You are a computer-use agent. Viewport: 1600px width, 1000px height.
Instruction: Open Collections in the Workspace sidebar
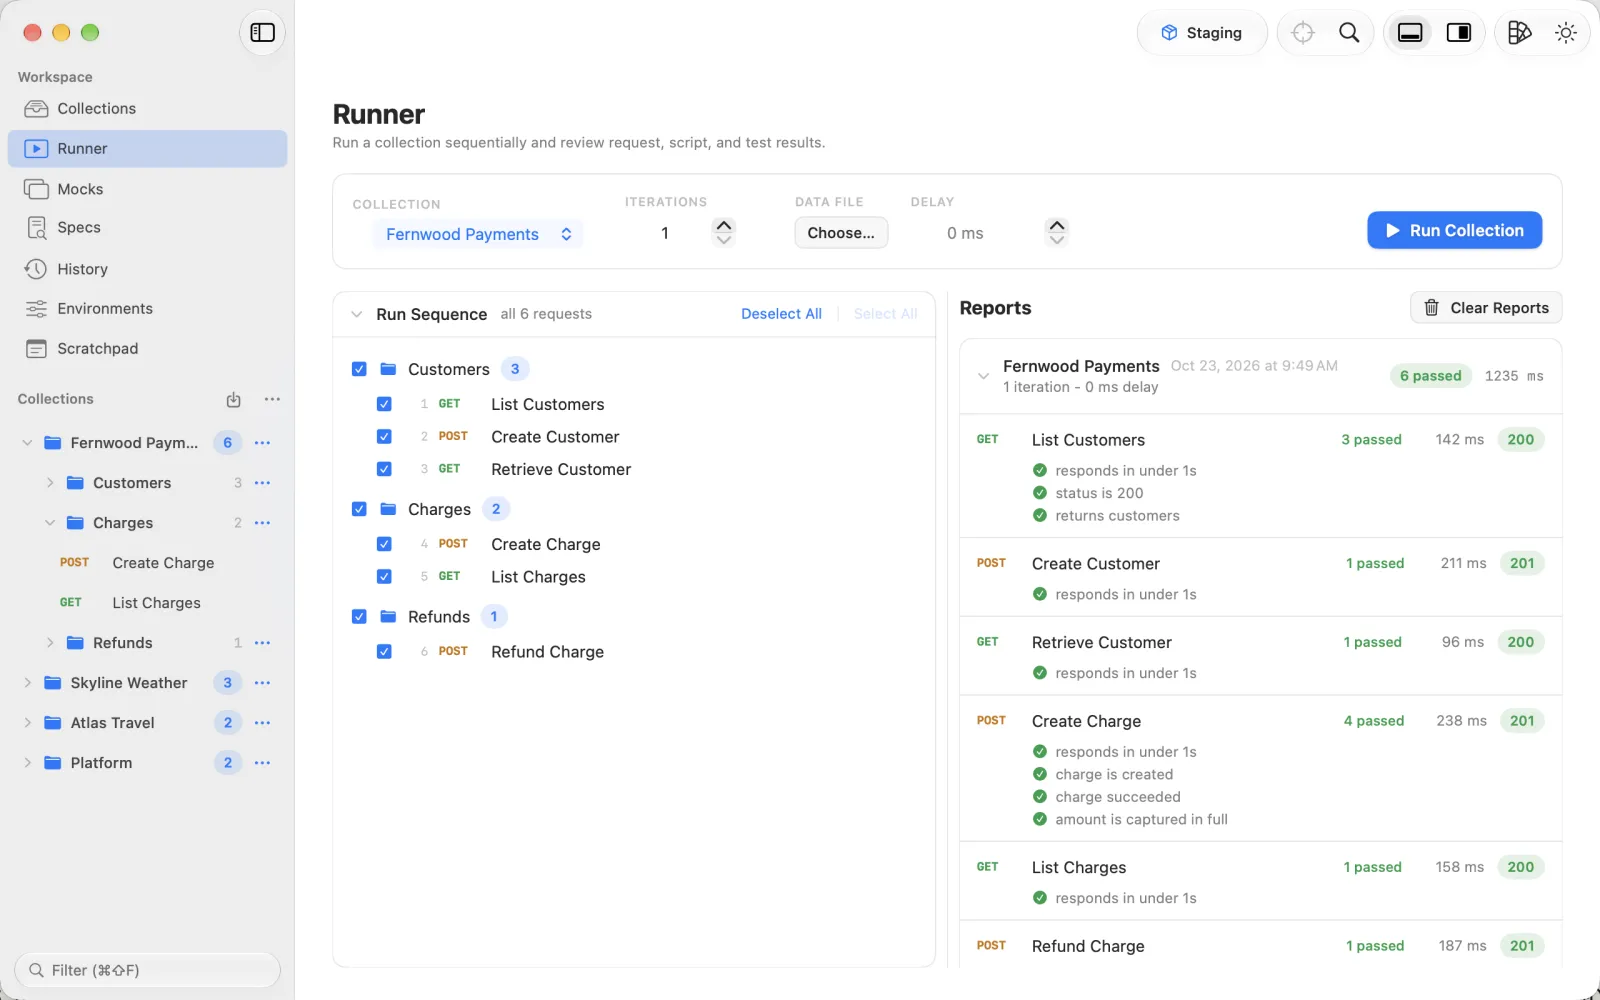coord(147,108)
